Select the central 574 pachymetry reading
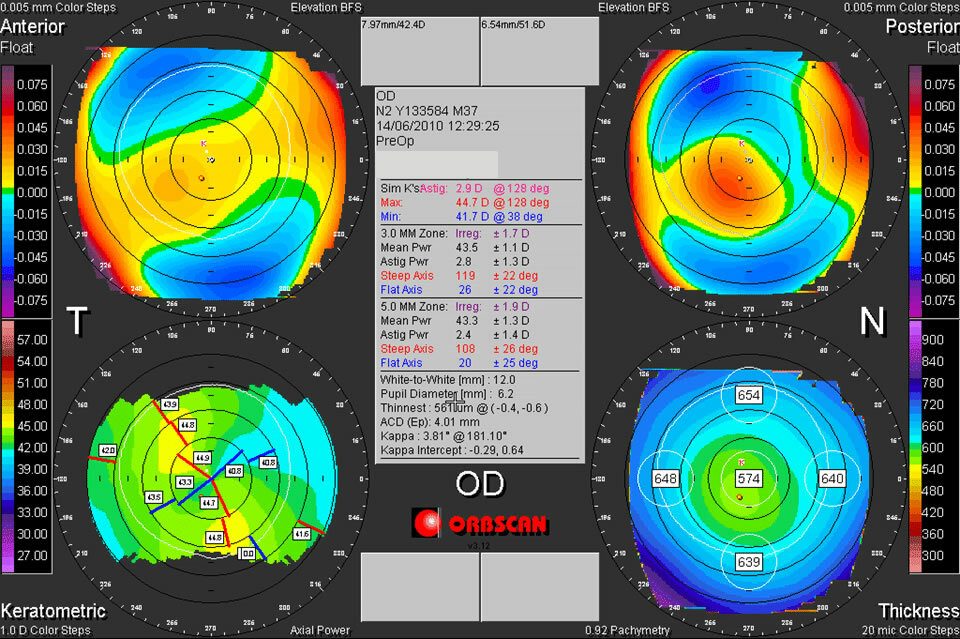This screenshot has width=960, height=639. point(749,479)
